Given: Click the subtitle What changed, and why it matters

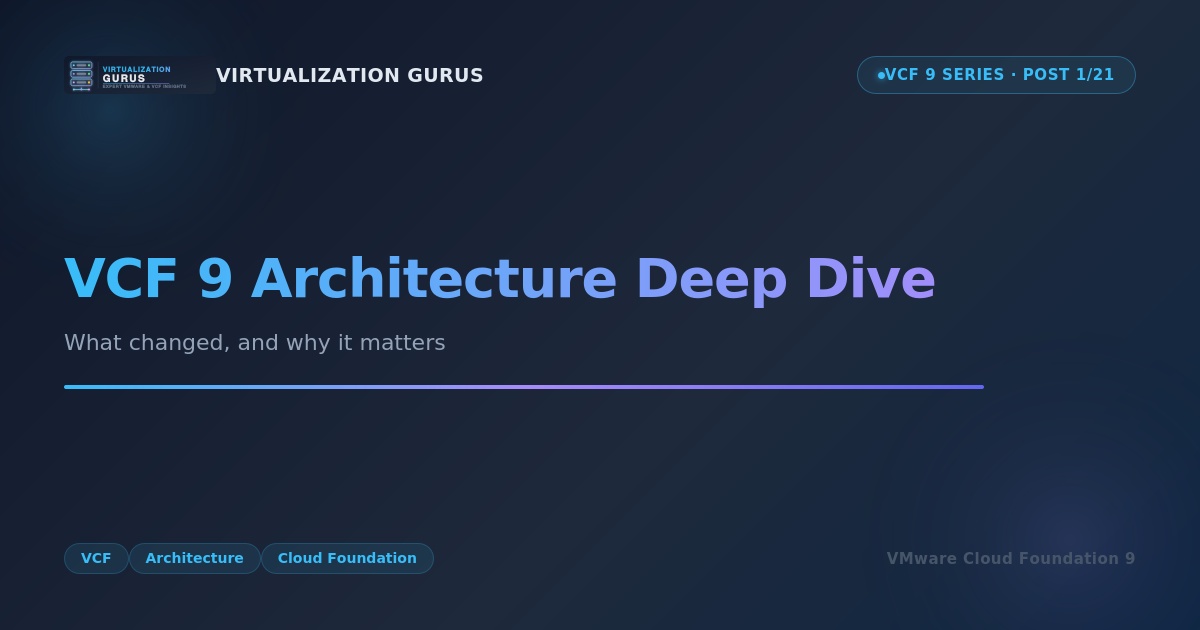Looking at the screenshot, I should point(255,343).
